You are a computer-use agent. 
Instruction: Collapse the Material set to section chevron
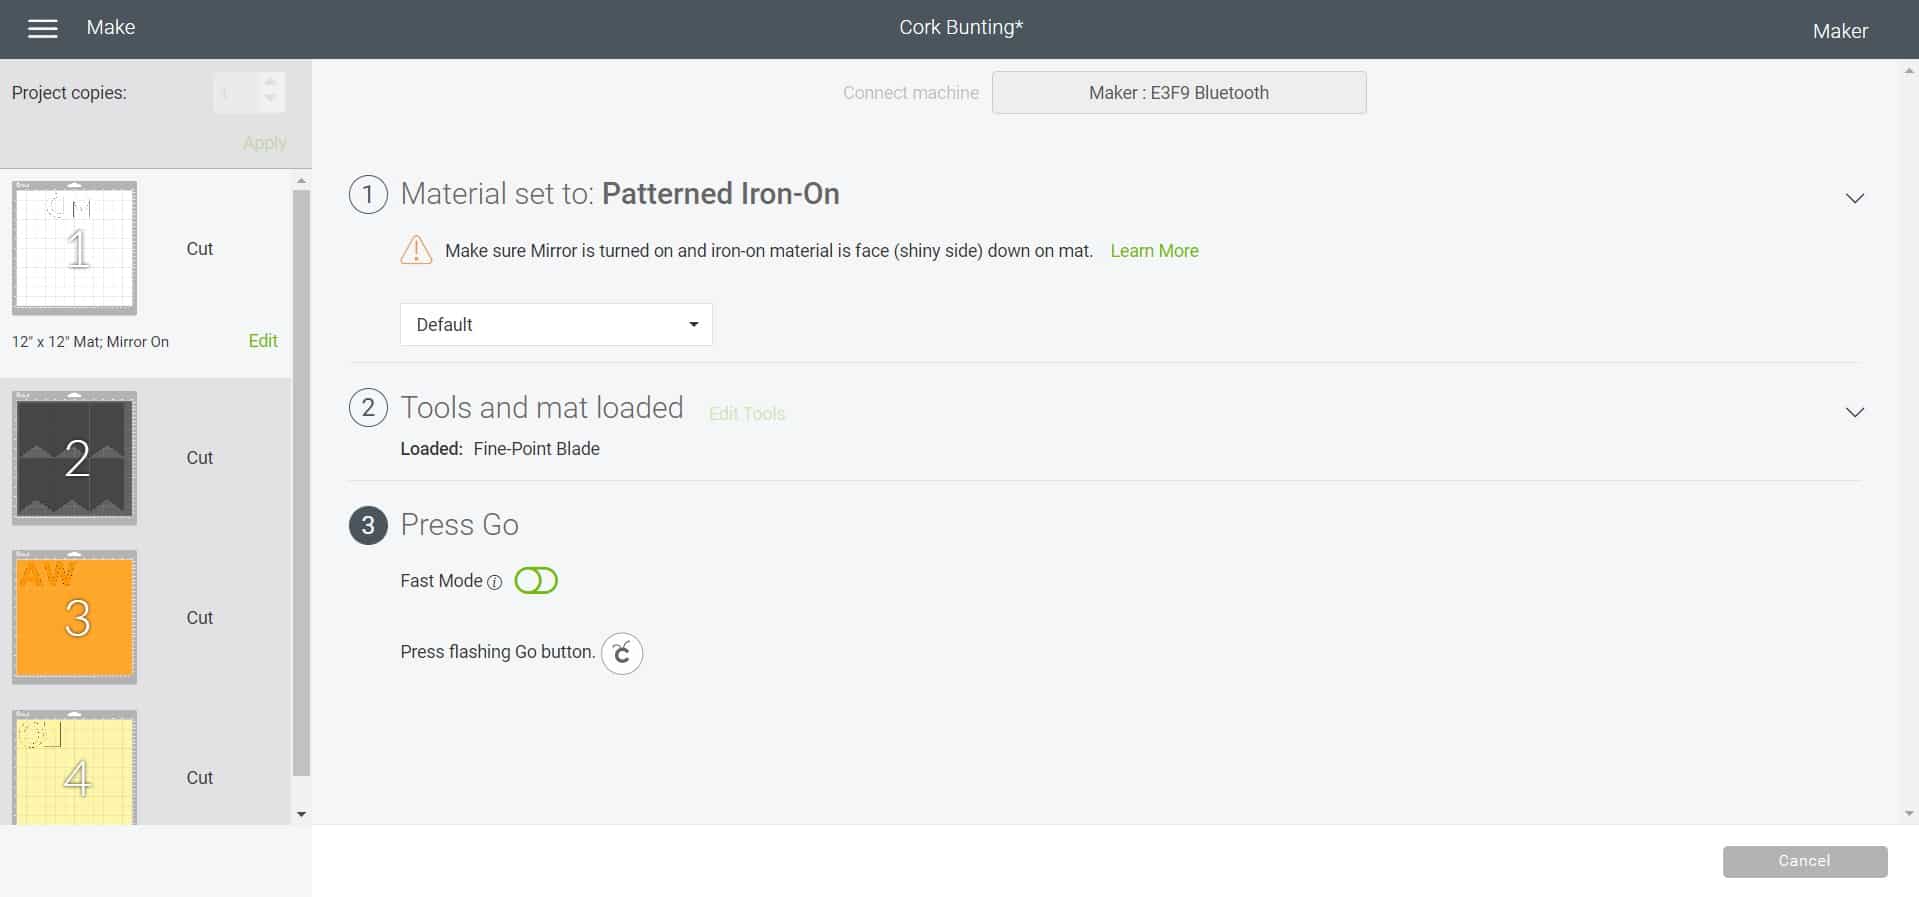coord(1855,198)
